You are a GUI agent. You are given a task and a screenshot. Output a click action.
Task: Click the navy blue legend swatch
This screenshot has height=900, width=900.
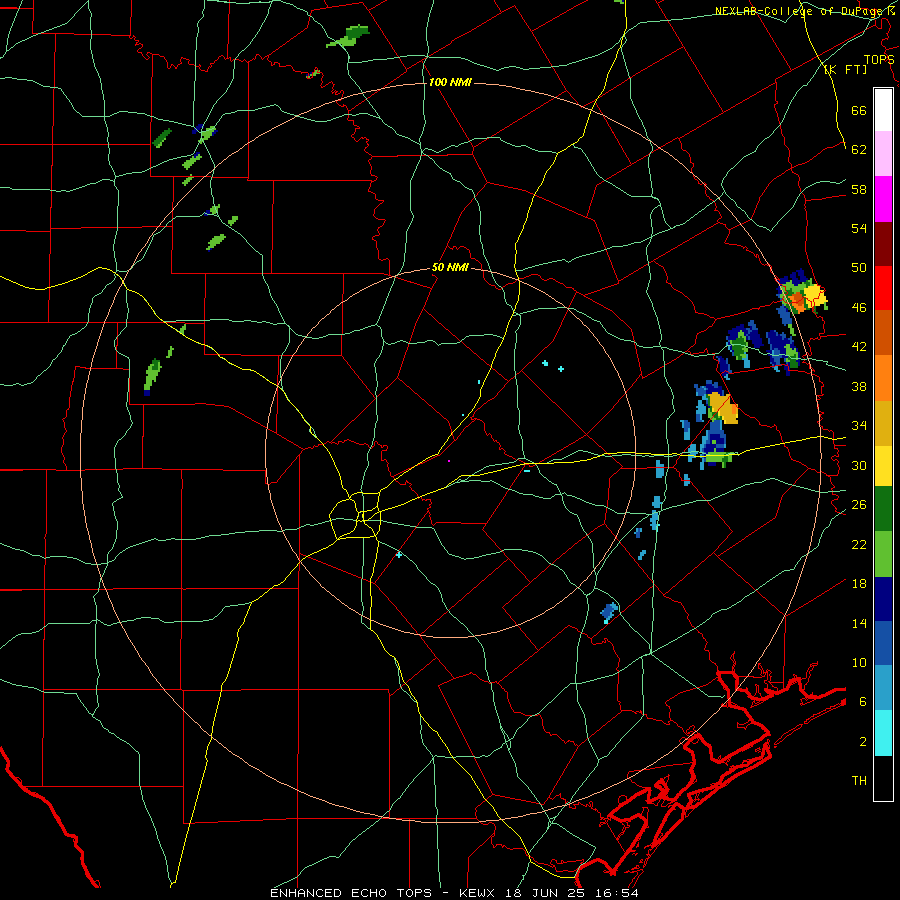[883, 599]
